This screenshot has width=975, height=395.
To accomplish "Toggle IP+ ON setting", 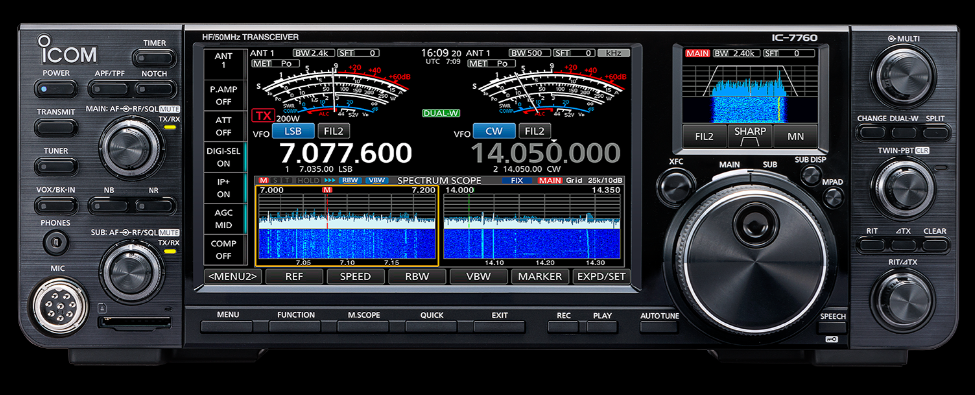I will (224, 188).
